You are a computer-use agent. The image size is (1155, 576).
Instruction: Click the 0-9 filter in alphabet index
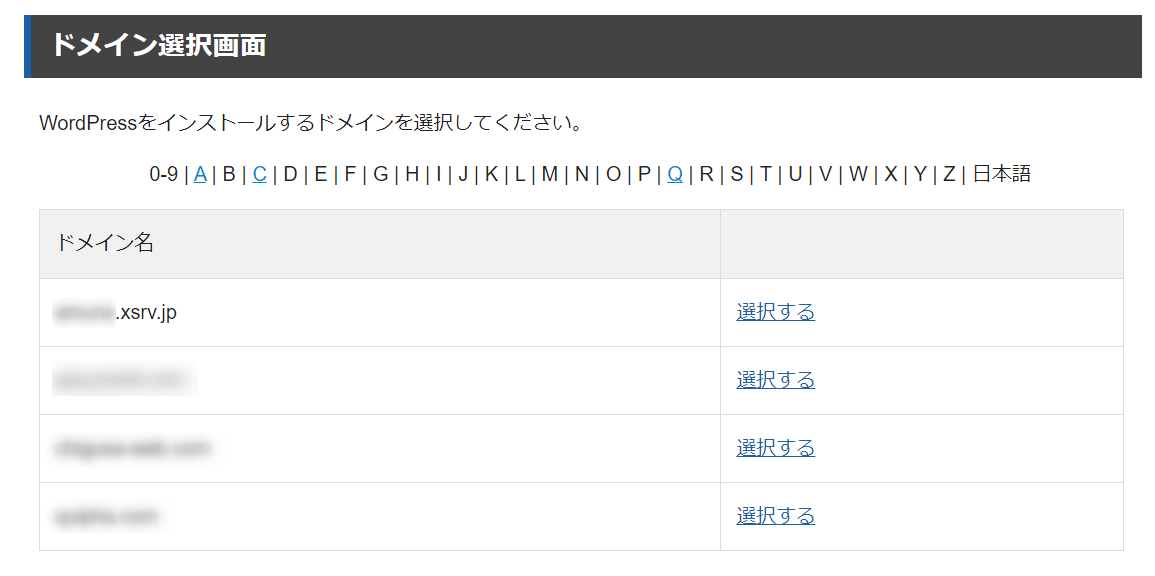tap(164, 175)
